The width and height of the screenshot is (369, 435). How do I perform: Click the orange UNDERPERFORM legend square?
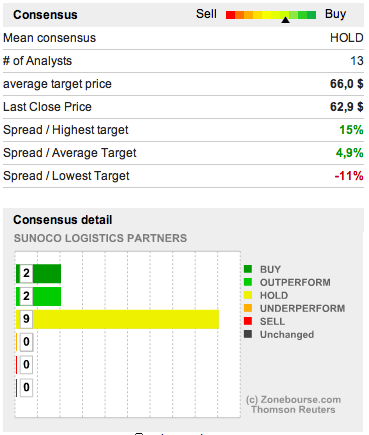pyautogui.click(x=248, y=308)
